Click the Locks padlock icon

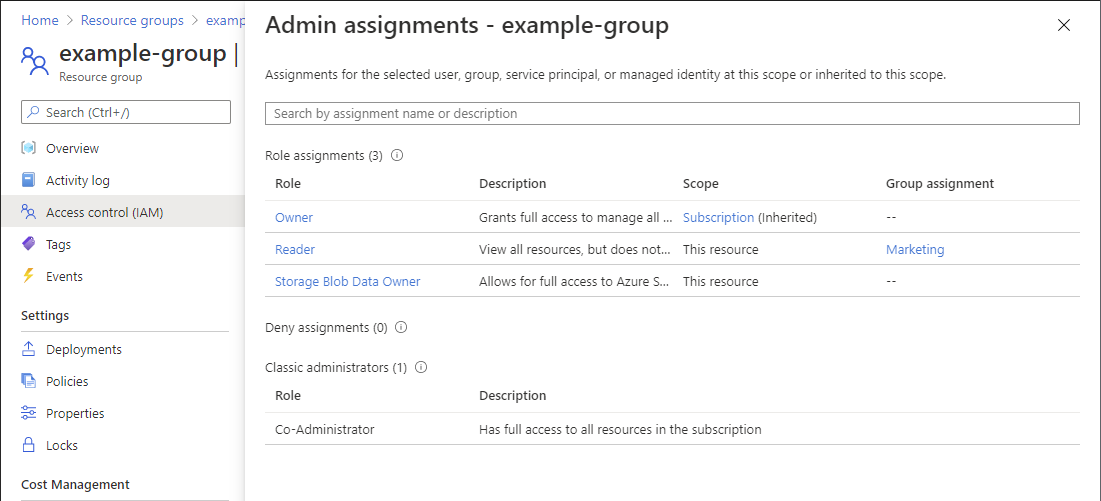(29, 445)
